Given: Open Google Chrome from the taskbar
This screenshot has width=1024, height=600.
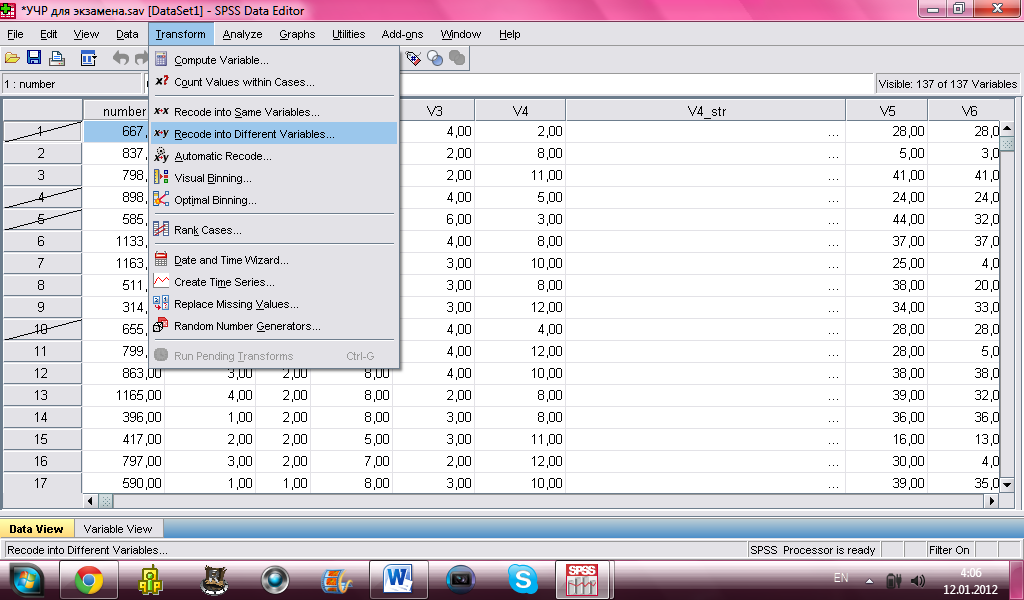Looking at the screenshot, I should [x=89, y=580].
